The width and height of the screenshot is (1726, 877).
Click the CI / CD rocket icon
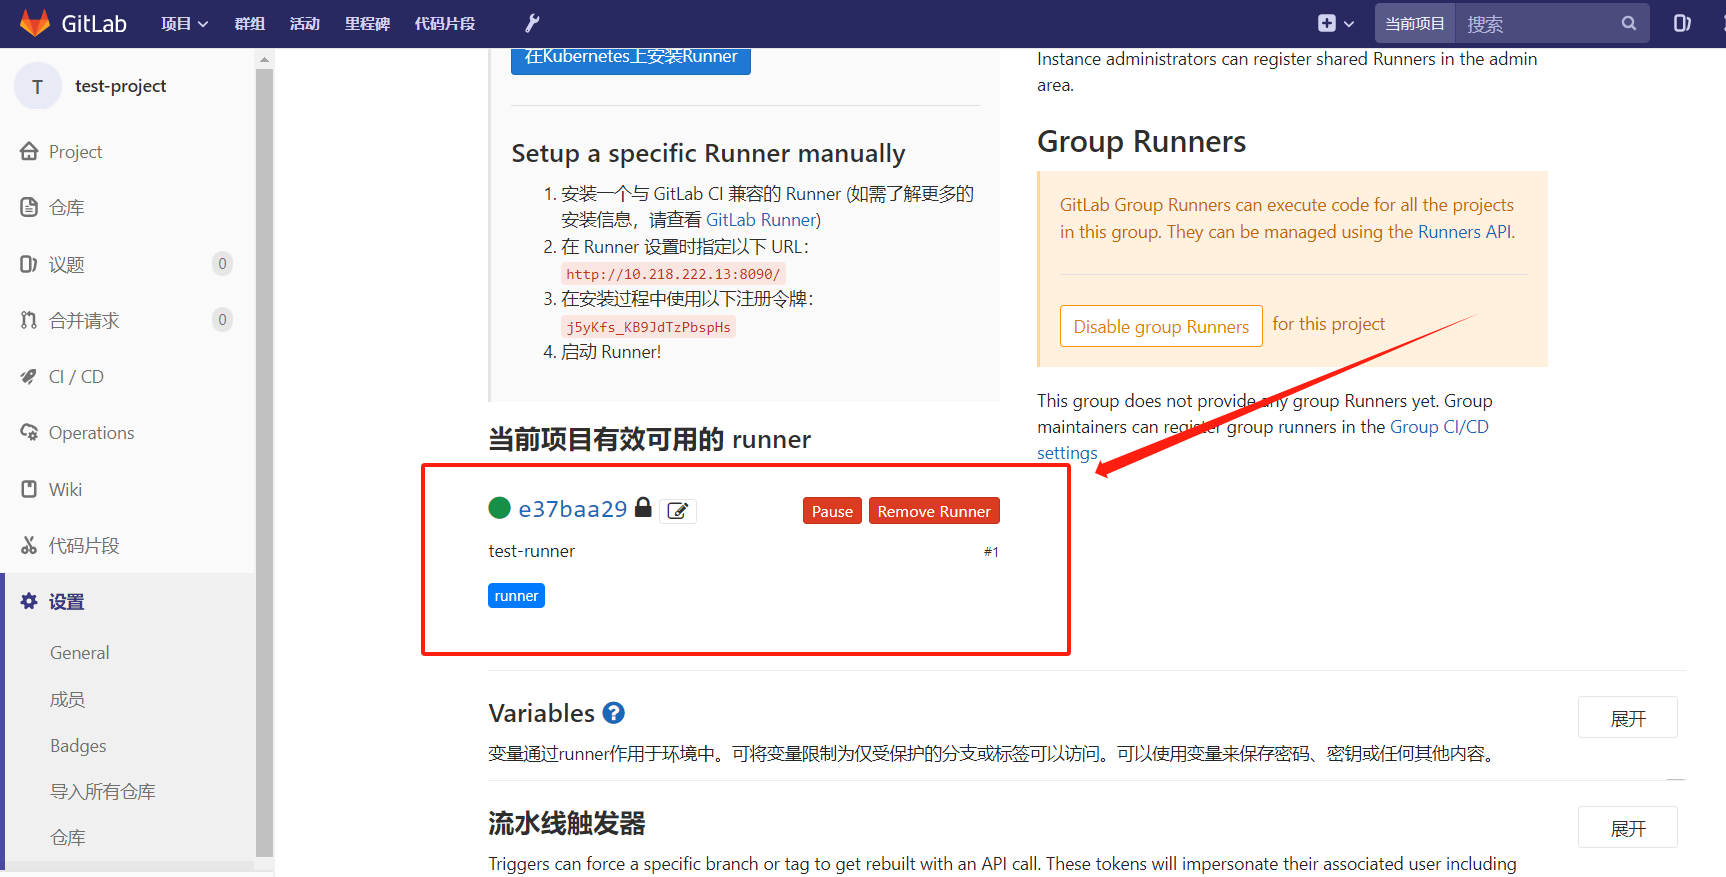[x=29, y=376]
